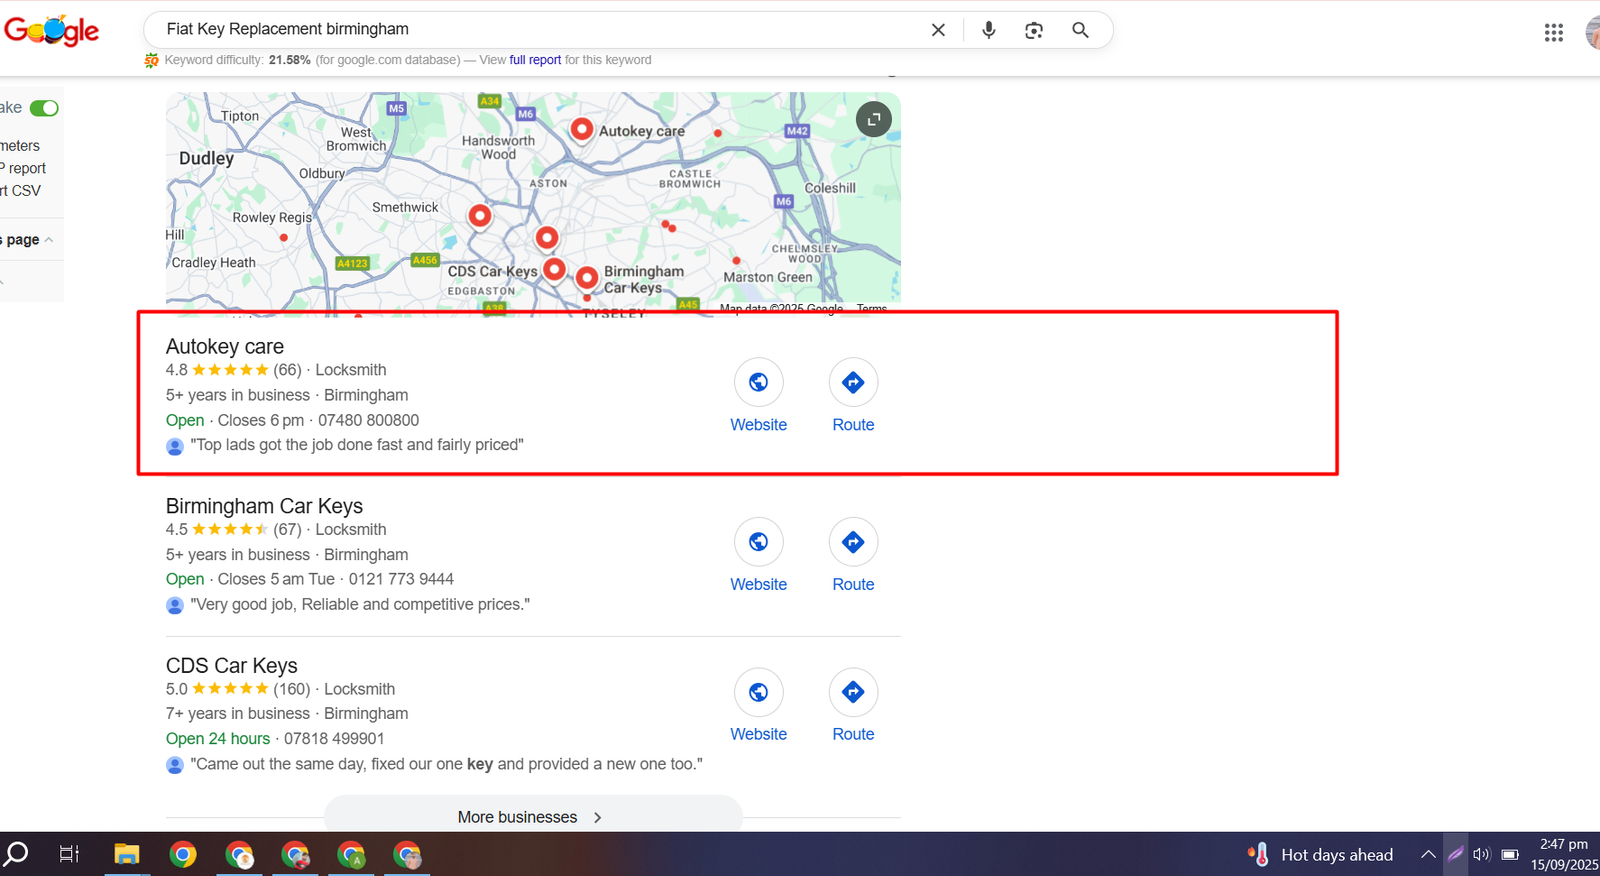Open the Autokey care business listing title

pyautogui.click(x=225, y=347)
